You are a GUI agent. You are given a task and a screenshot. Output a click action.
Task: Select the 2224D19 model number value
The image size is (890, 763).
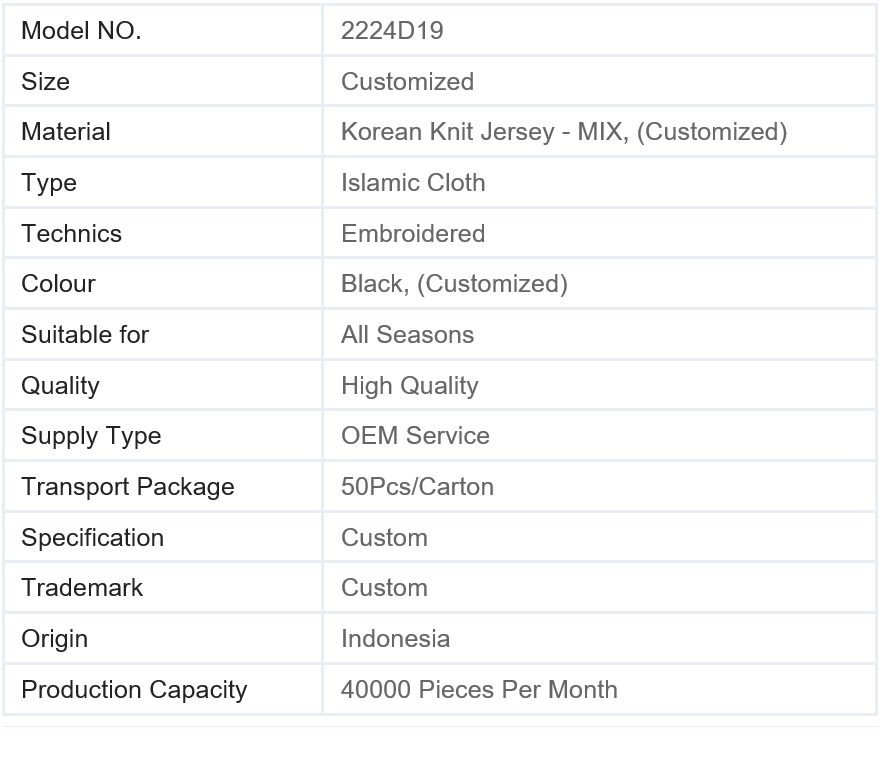[392, 31]
